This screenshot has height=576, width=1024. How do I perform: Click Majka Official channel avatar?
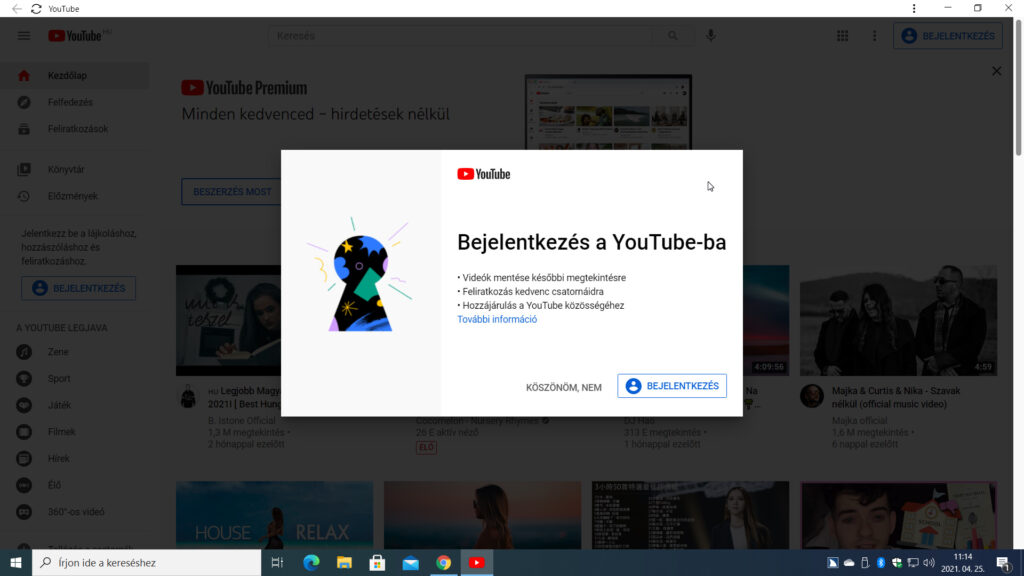click(x=812, y=396)
